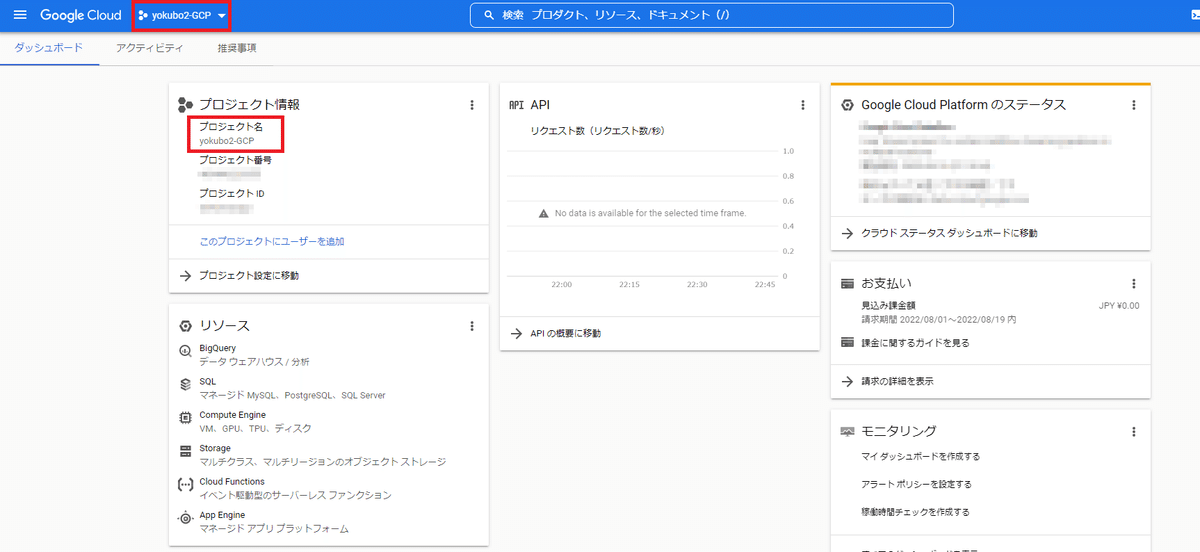Switch to the アクティビティ tab

point(149,48)
